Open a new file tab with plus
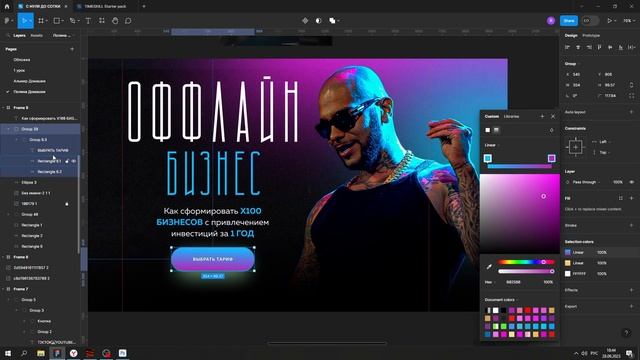 click(x=144, y=7)
